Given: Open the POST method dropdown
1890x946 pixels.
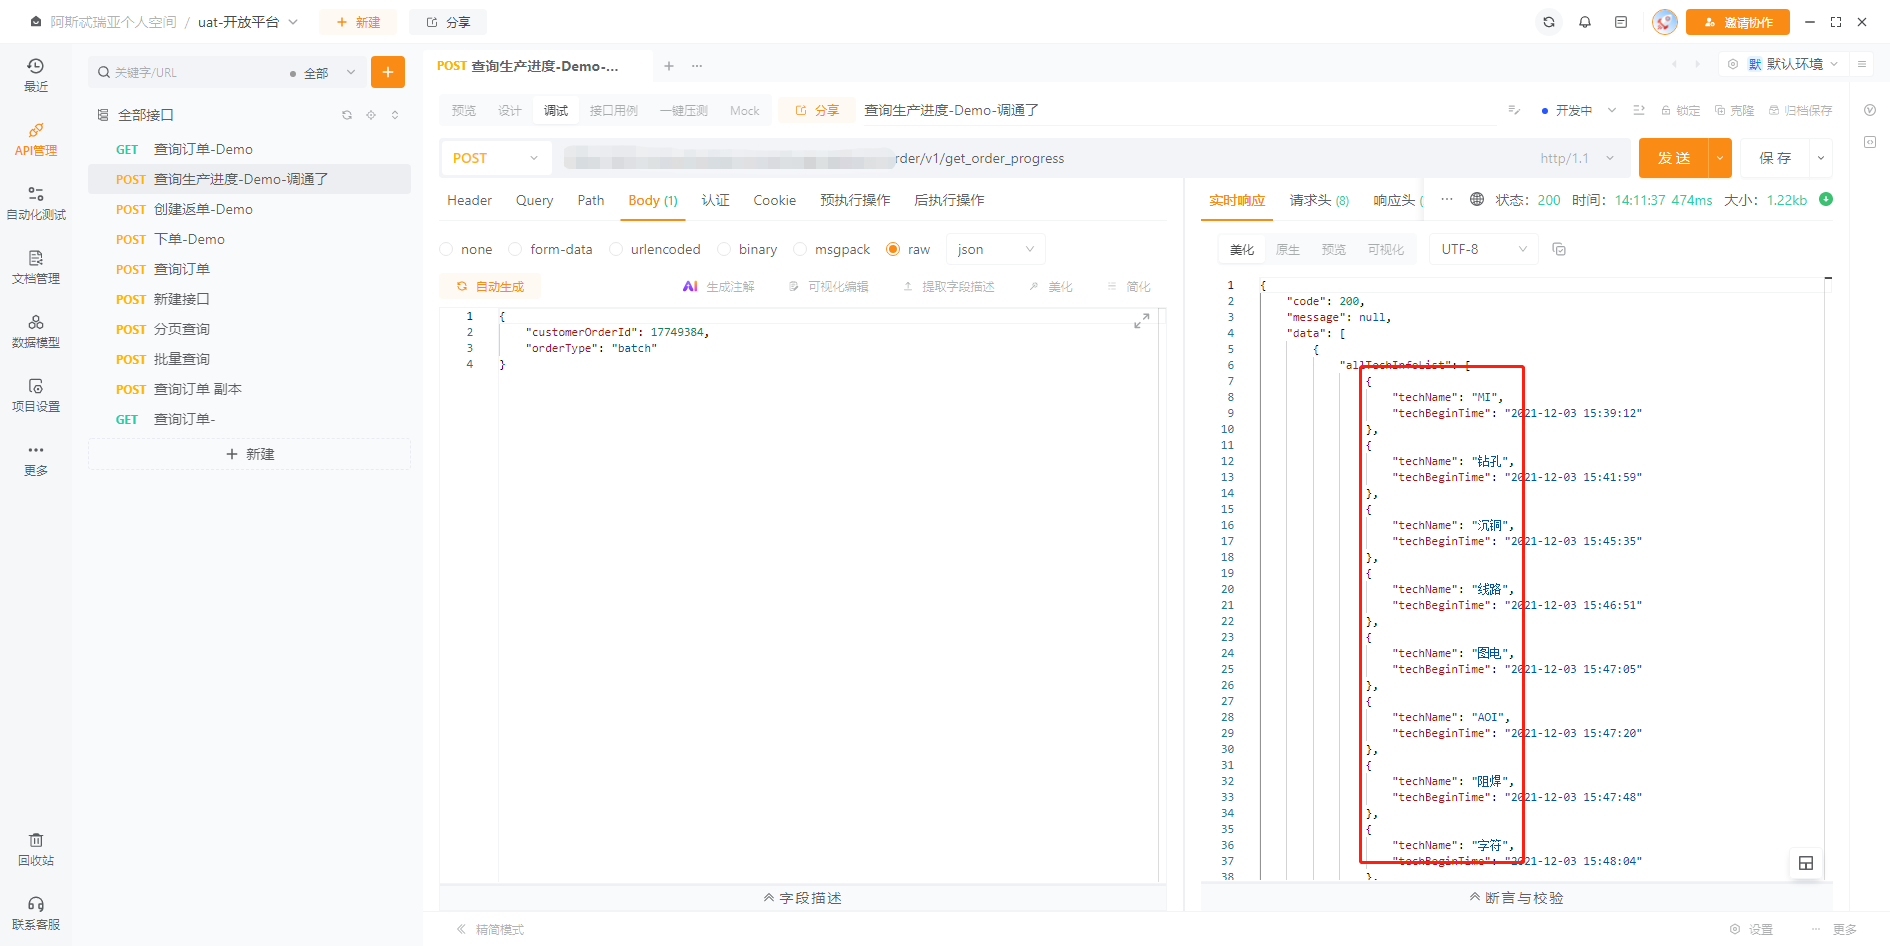Looking at the screenshot, I should (x=495, y=158).
